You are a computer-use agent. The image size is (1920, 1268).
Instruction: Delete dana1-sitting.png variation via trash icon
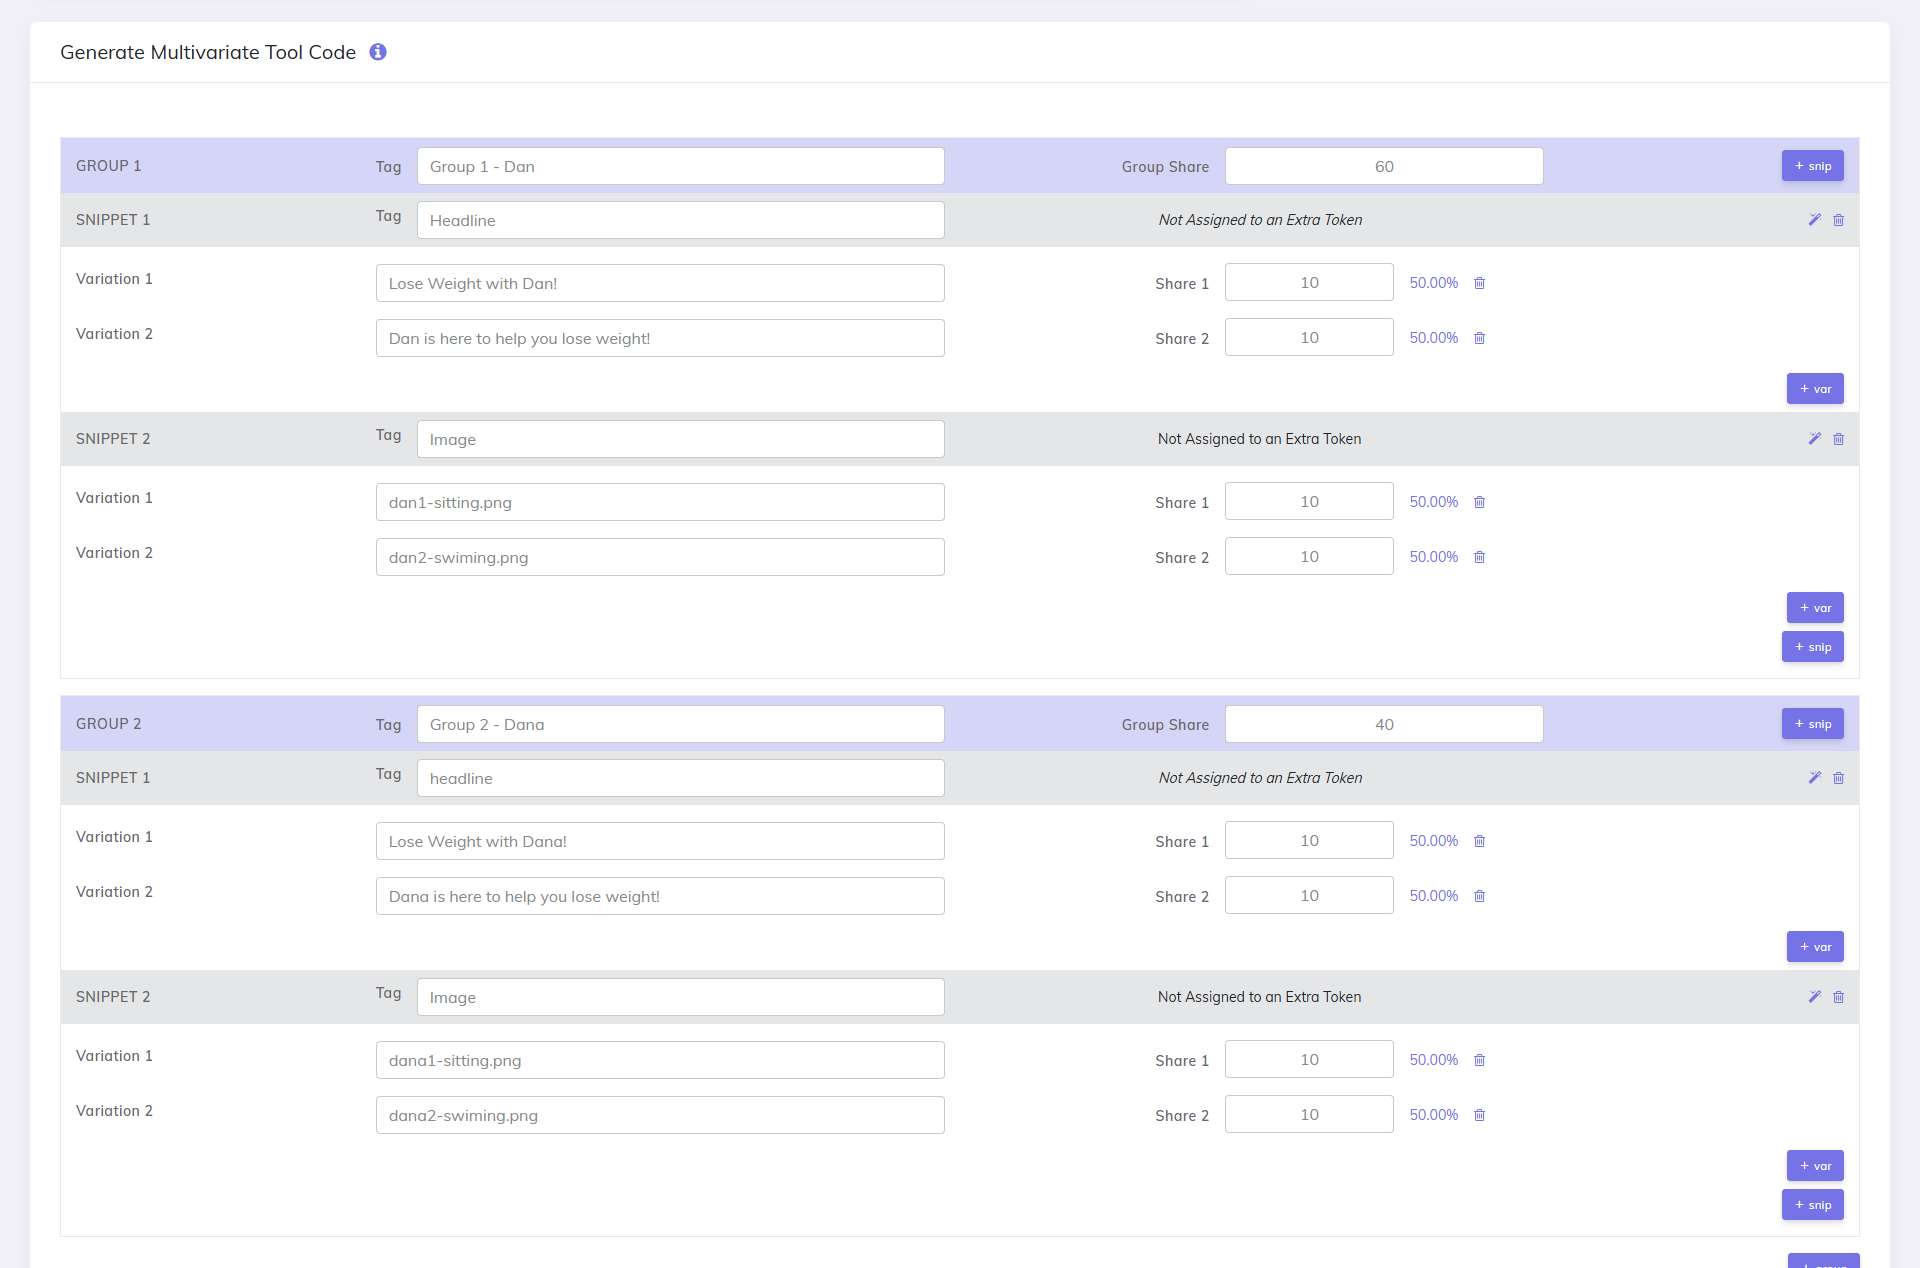1480,1060
